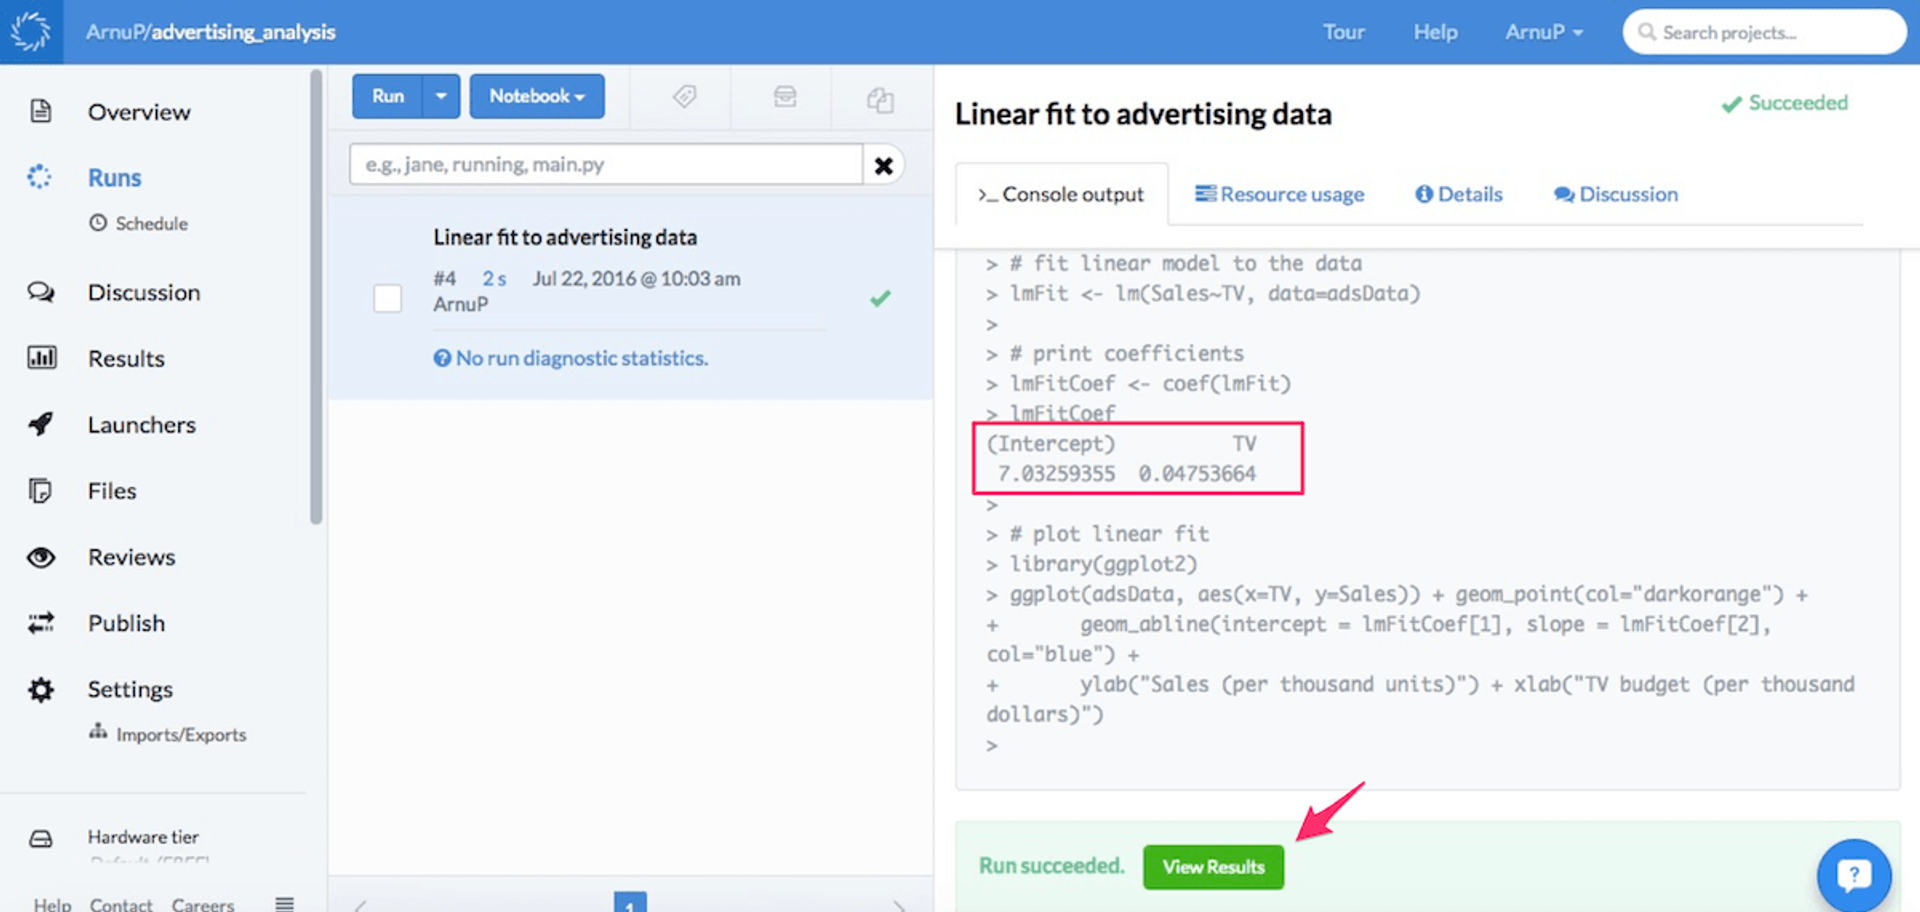Click the compare copies icon
This screenshot has height=912, width=1920.
point(880,99)
